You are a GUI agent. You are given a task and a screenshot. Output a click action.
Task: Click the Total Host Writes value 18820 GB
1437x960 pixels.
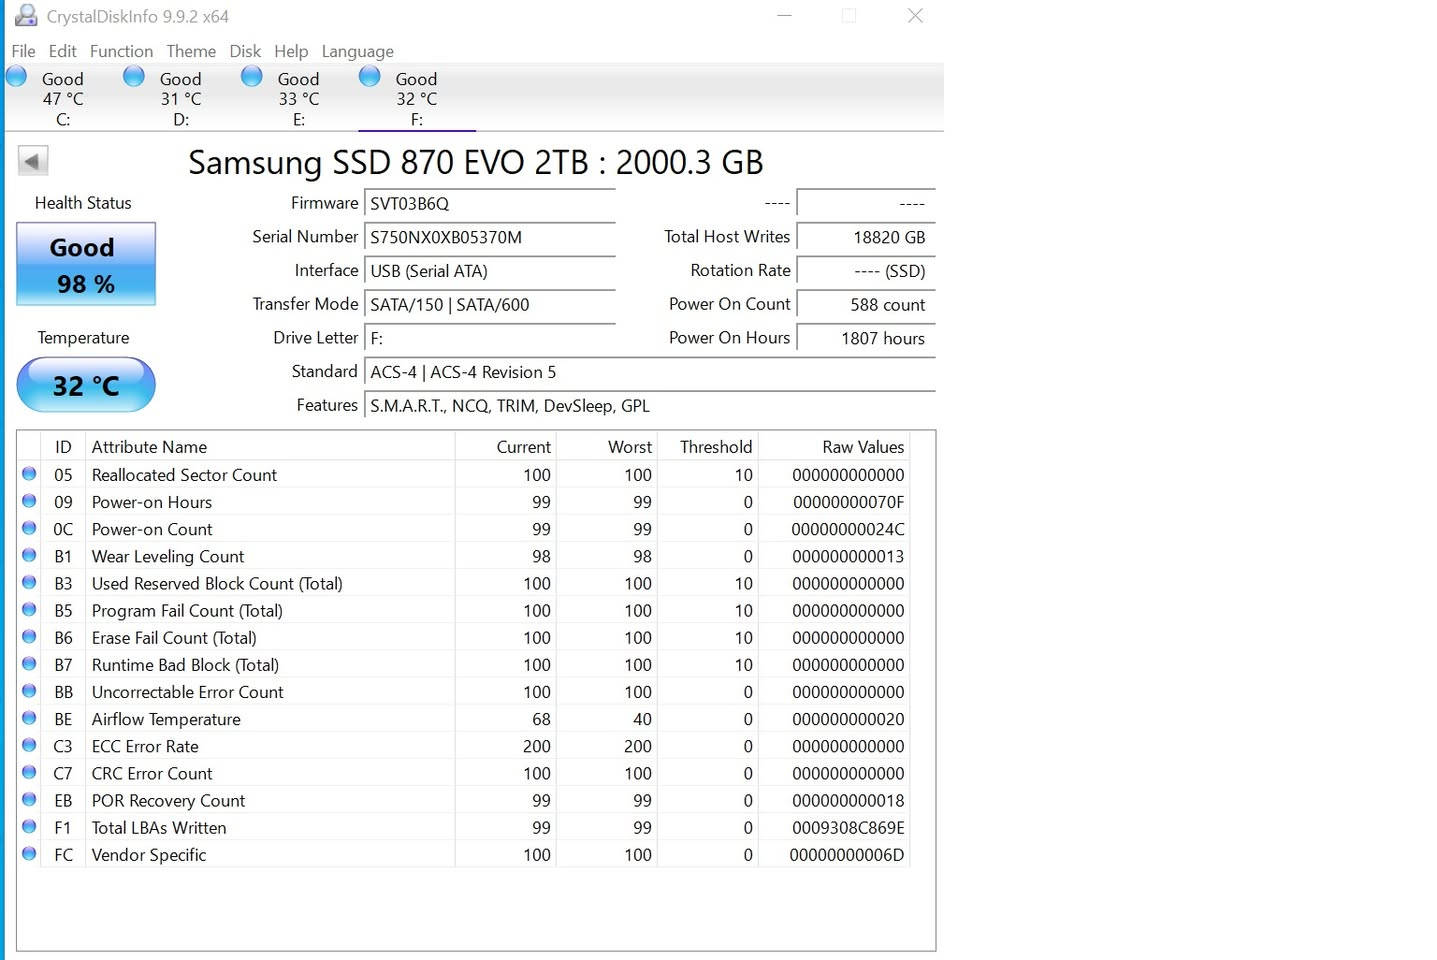click(866, 238)
